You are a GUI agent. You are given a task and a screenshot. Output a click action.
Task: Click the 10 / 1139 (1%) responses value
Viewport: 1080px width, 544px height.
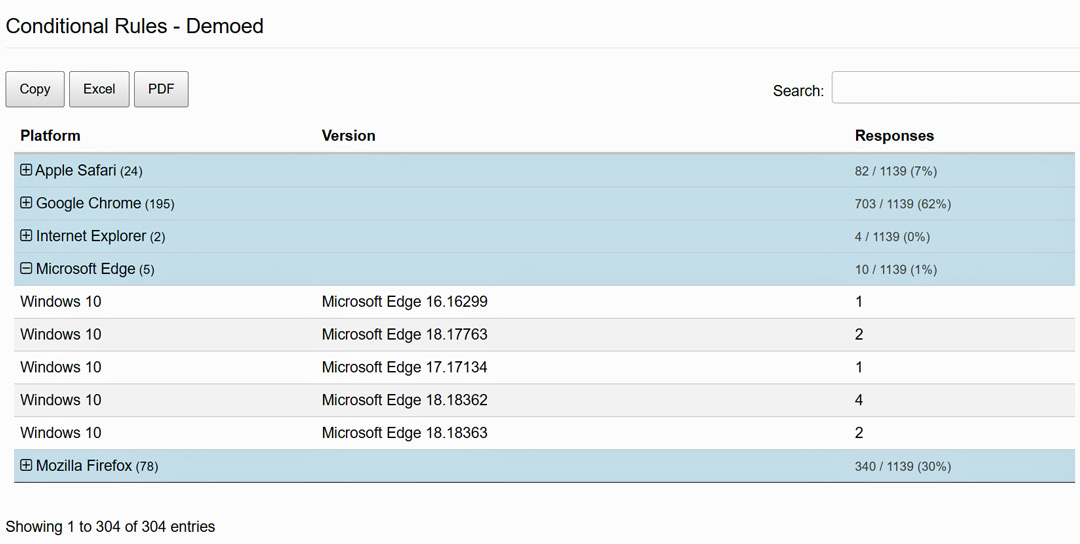(x=895, y=270)
